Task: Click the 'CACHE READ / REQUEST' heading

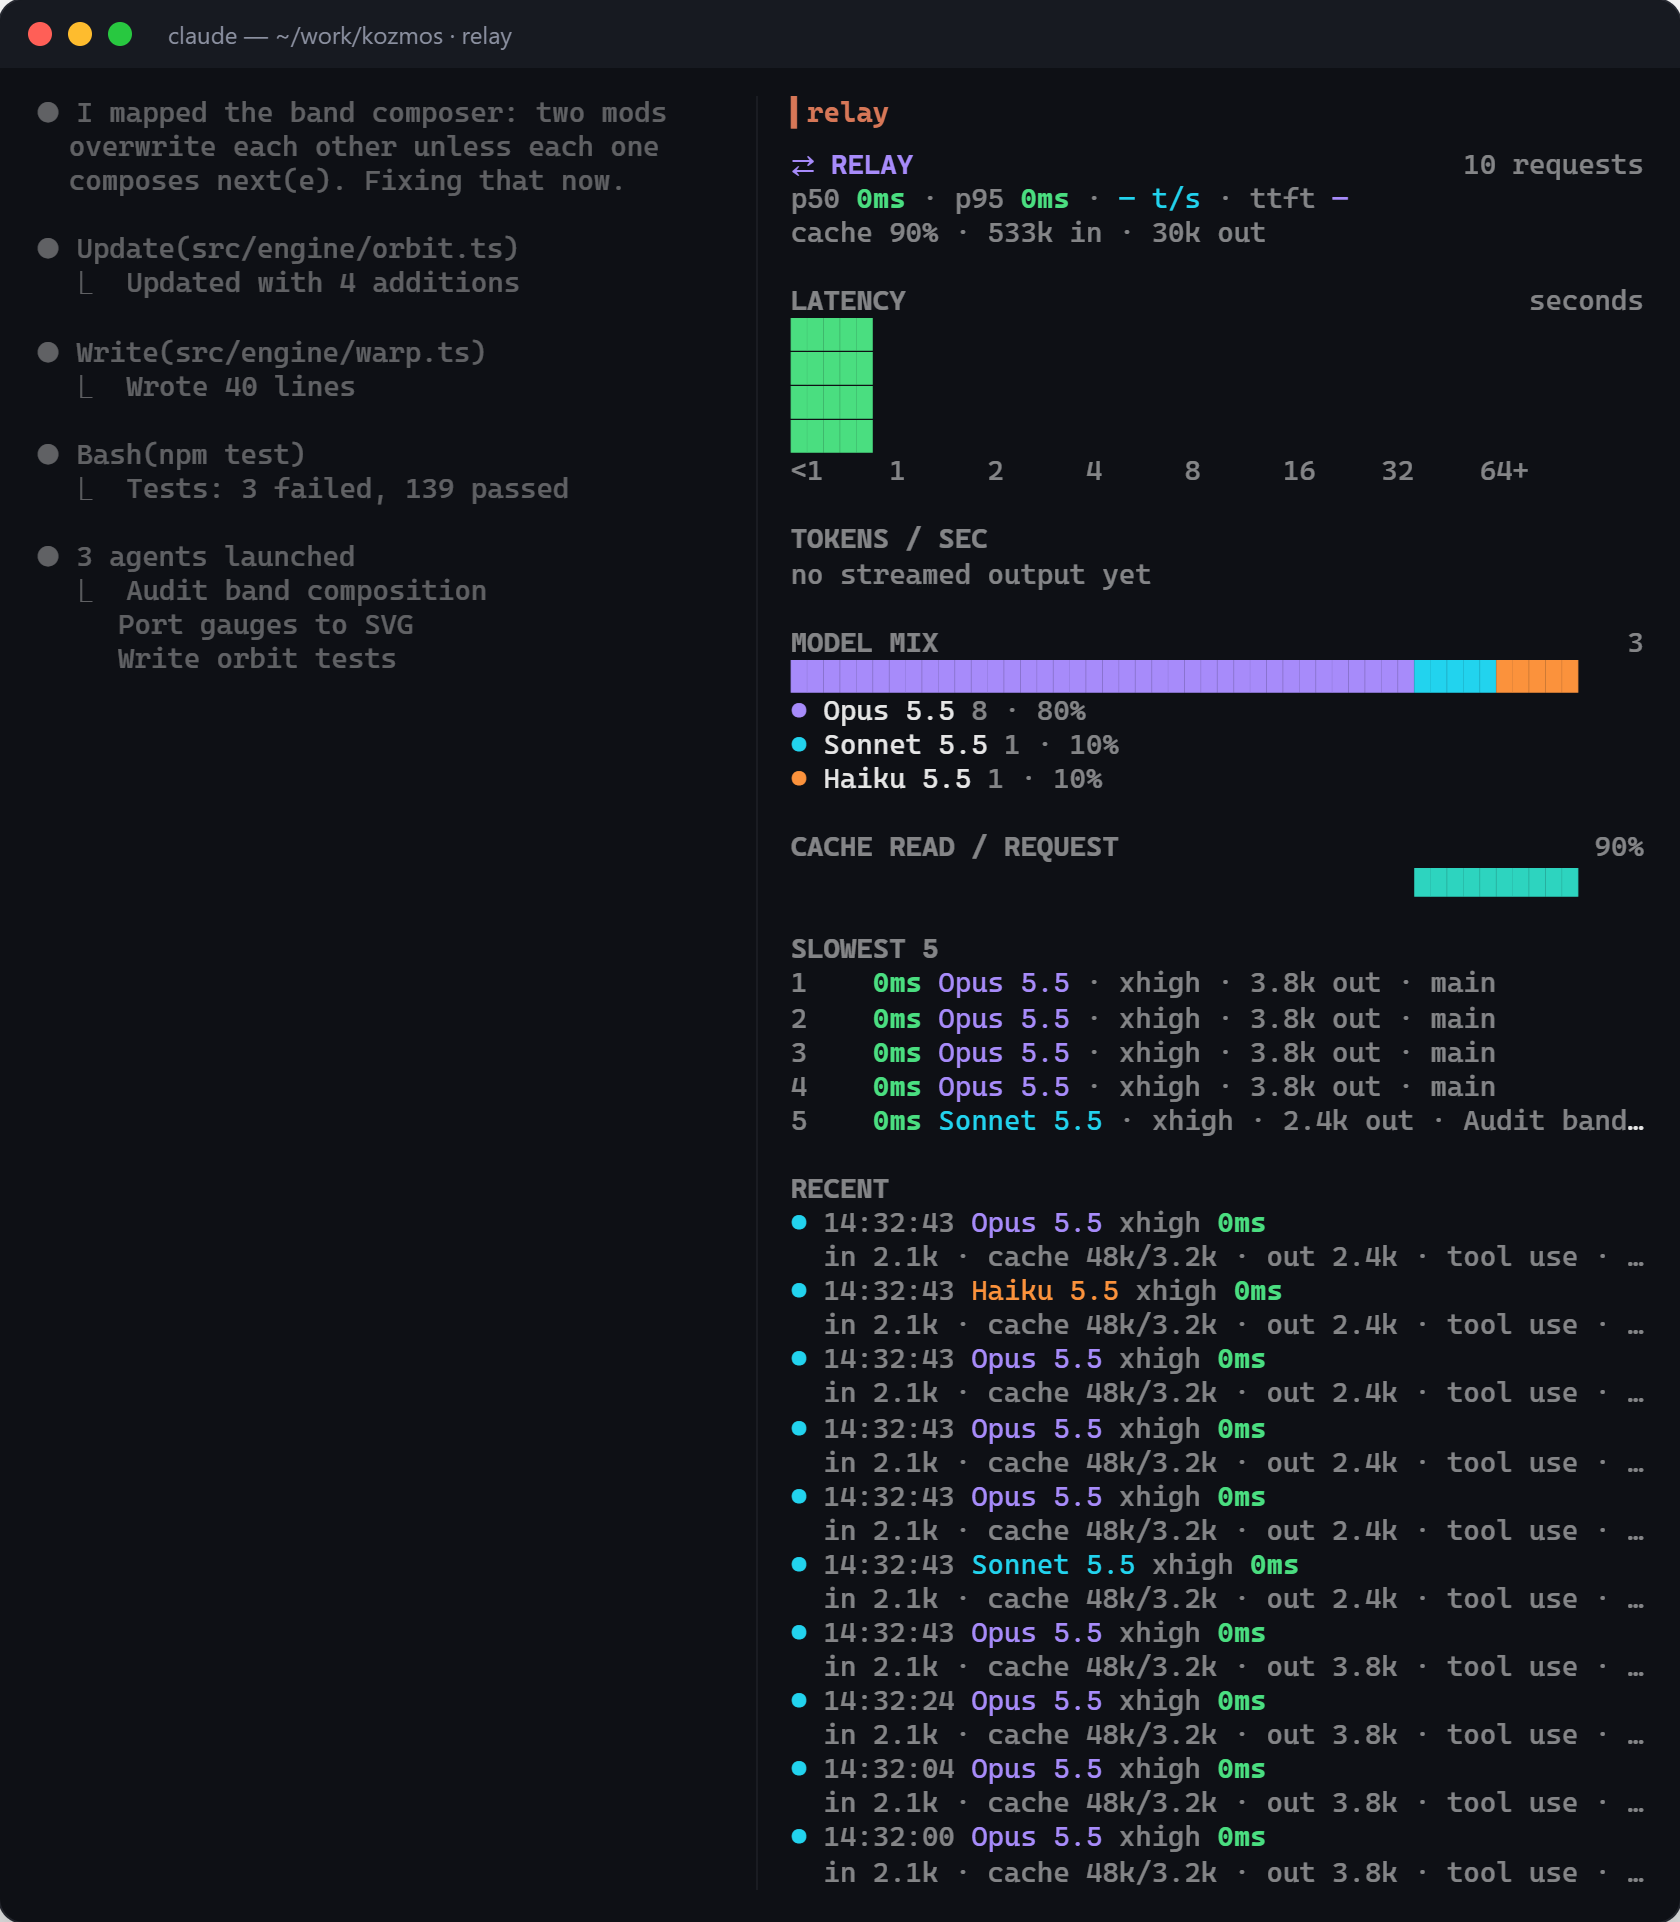Action: (x=954, y=847)
